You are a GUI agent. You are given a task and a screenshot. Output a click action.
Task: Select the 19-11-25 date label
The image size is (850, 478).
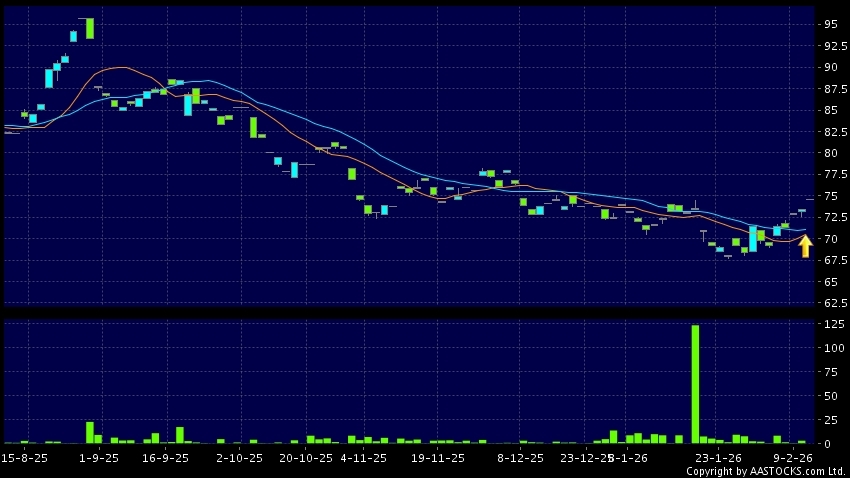click(438, 458)
